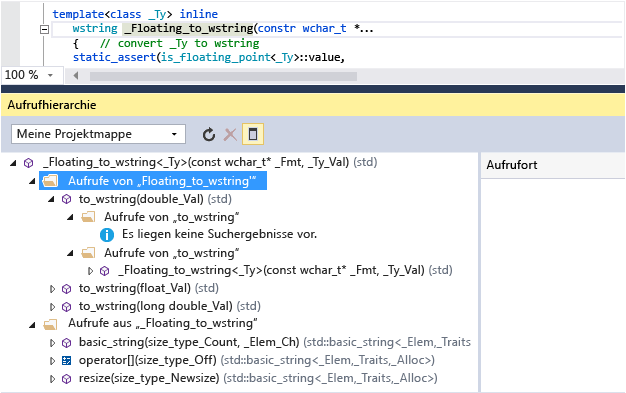Select the basic_string(size_type_Count, _Elem_Ch) row

[x=275, y=342]
